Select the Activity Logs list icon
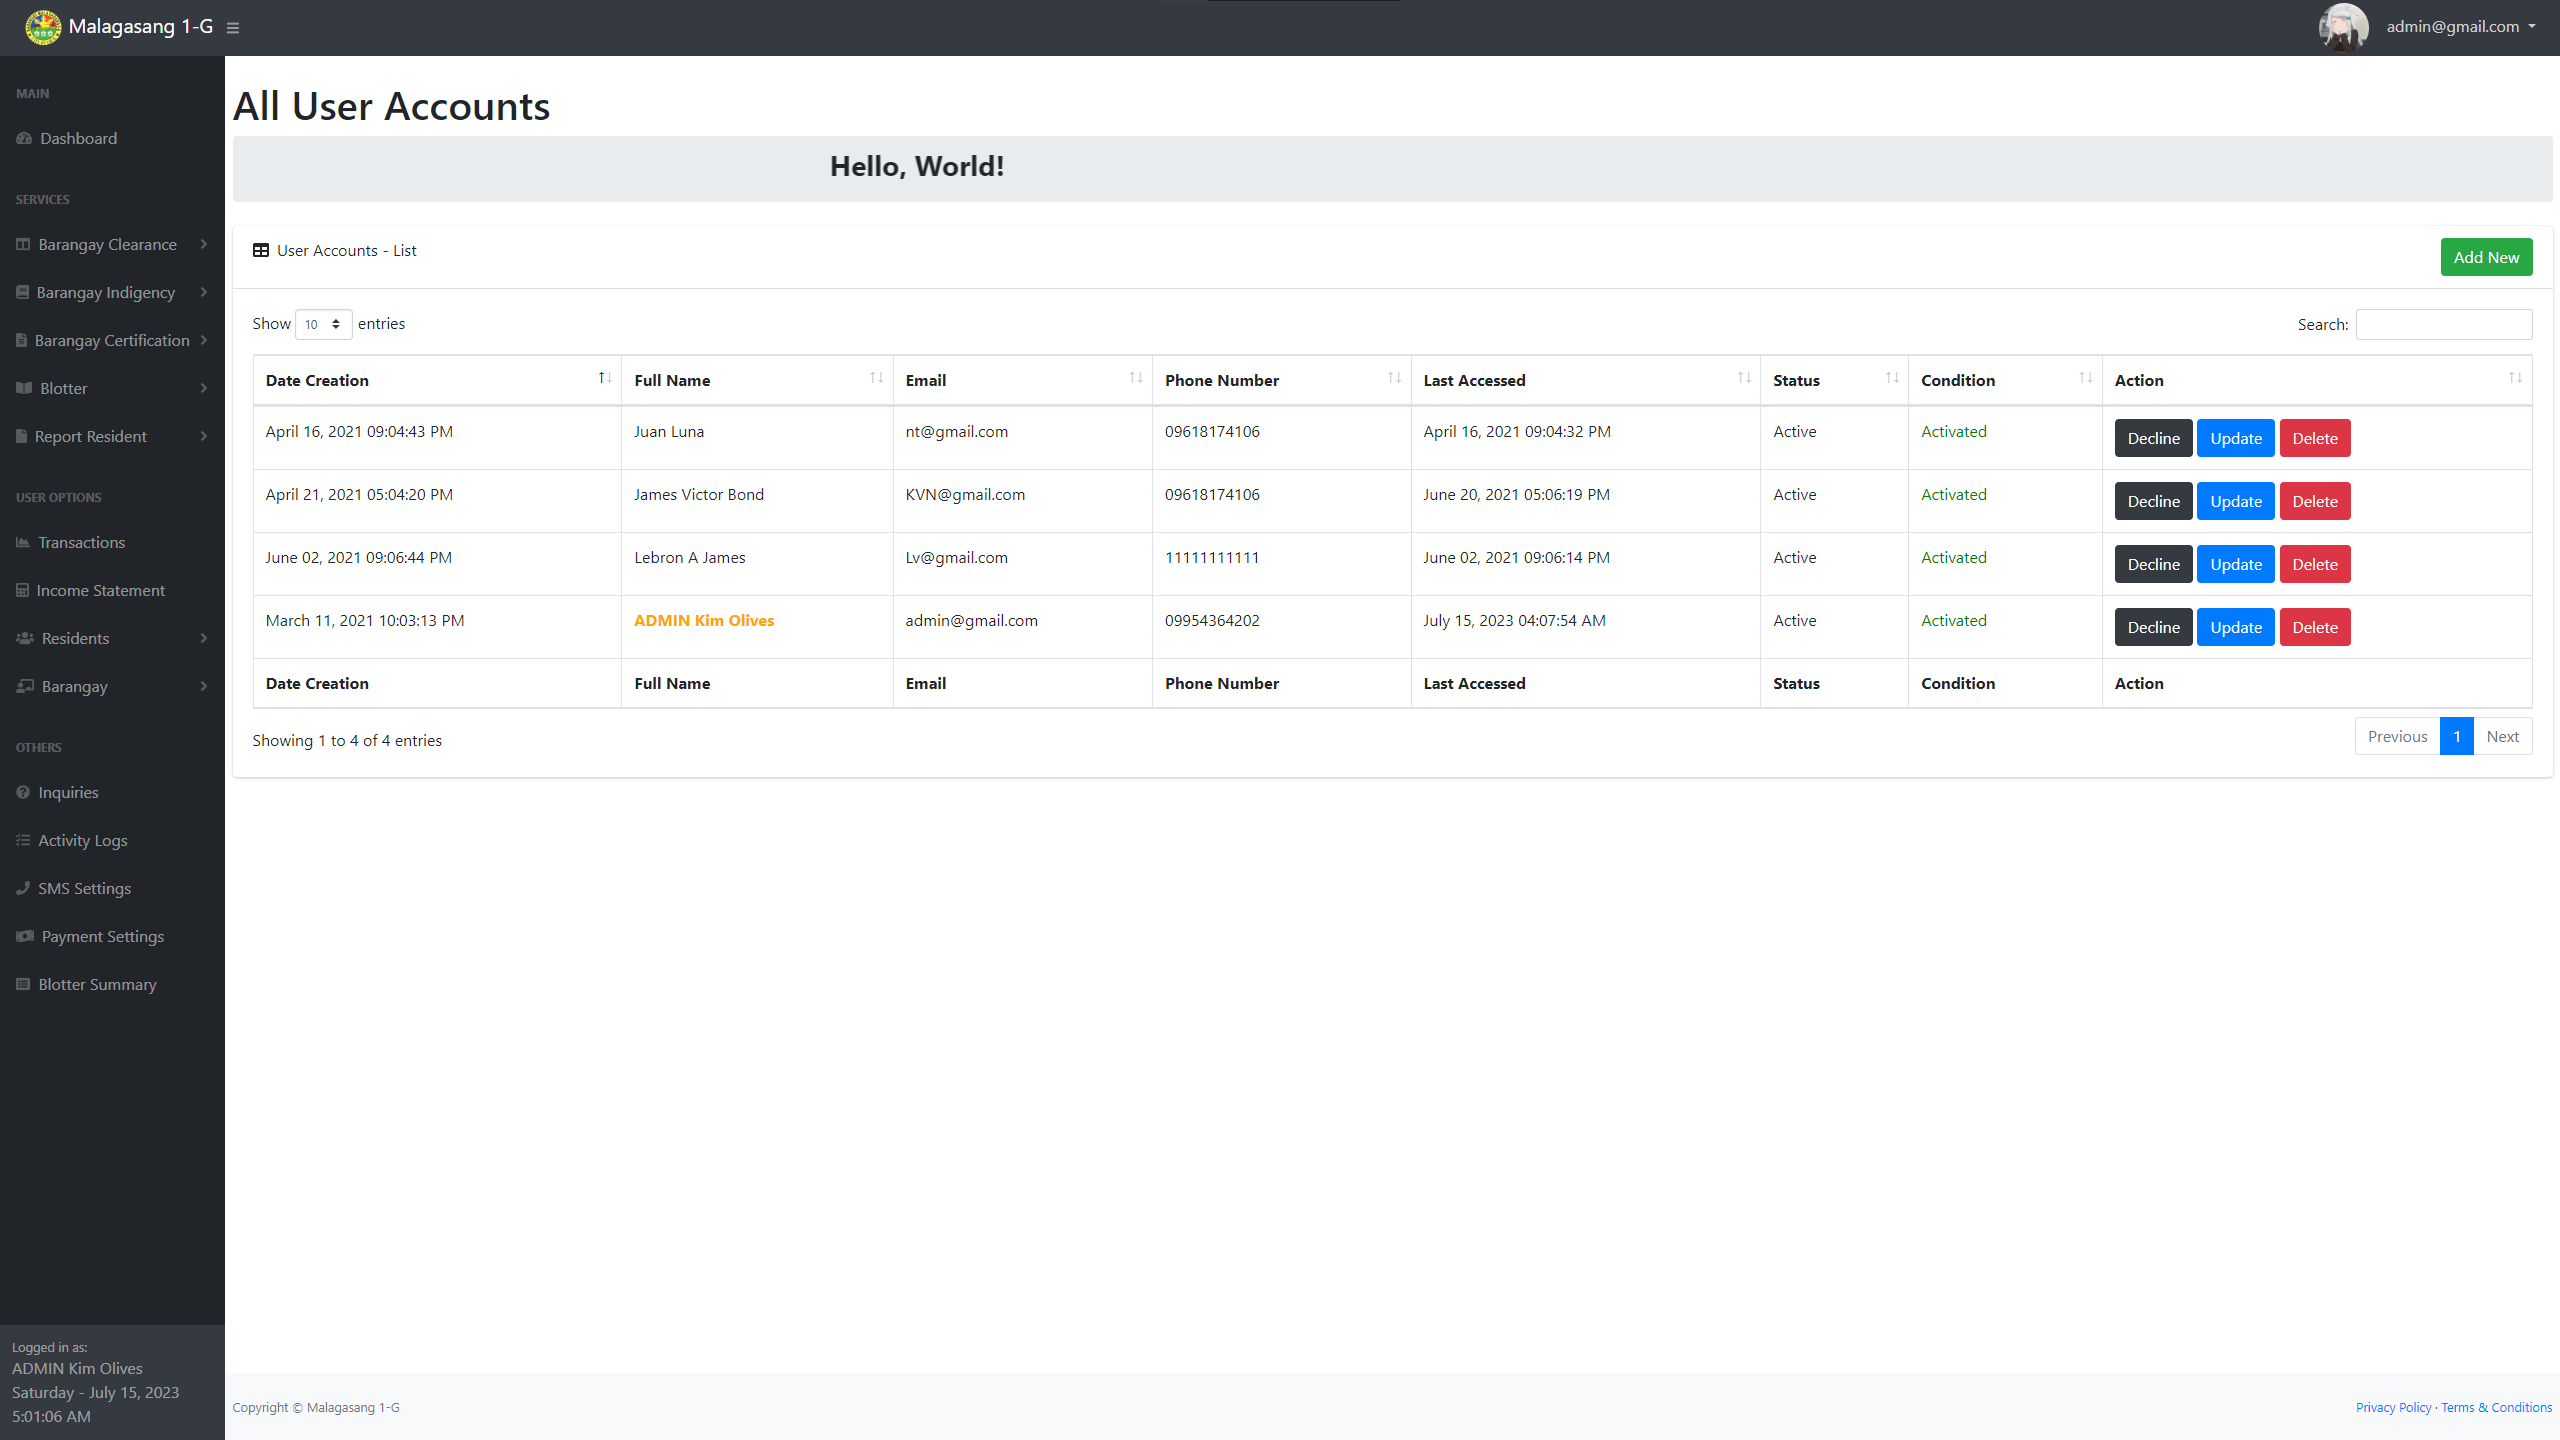 (22, 840)
